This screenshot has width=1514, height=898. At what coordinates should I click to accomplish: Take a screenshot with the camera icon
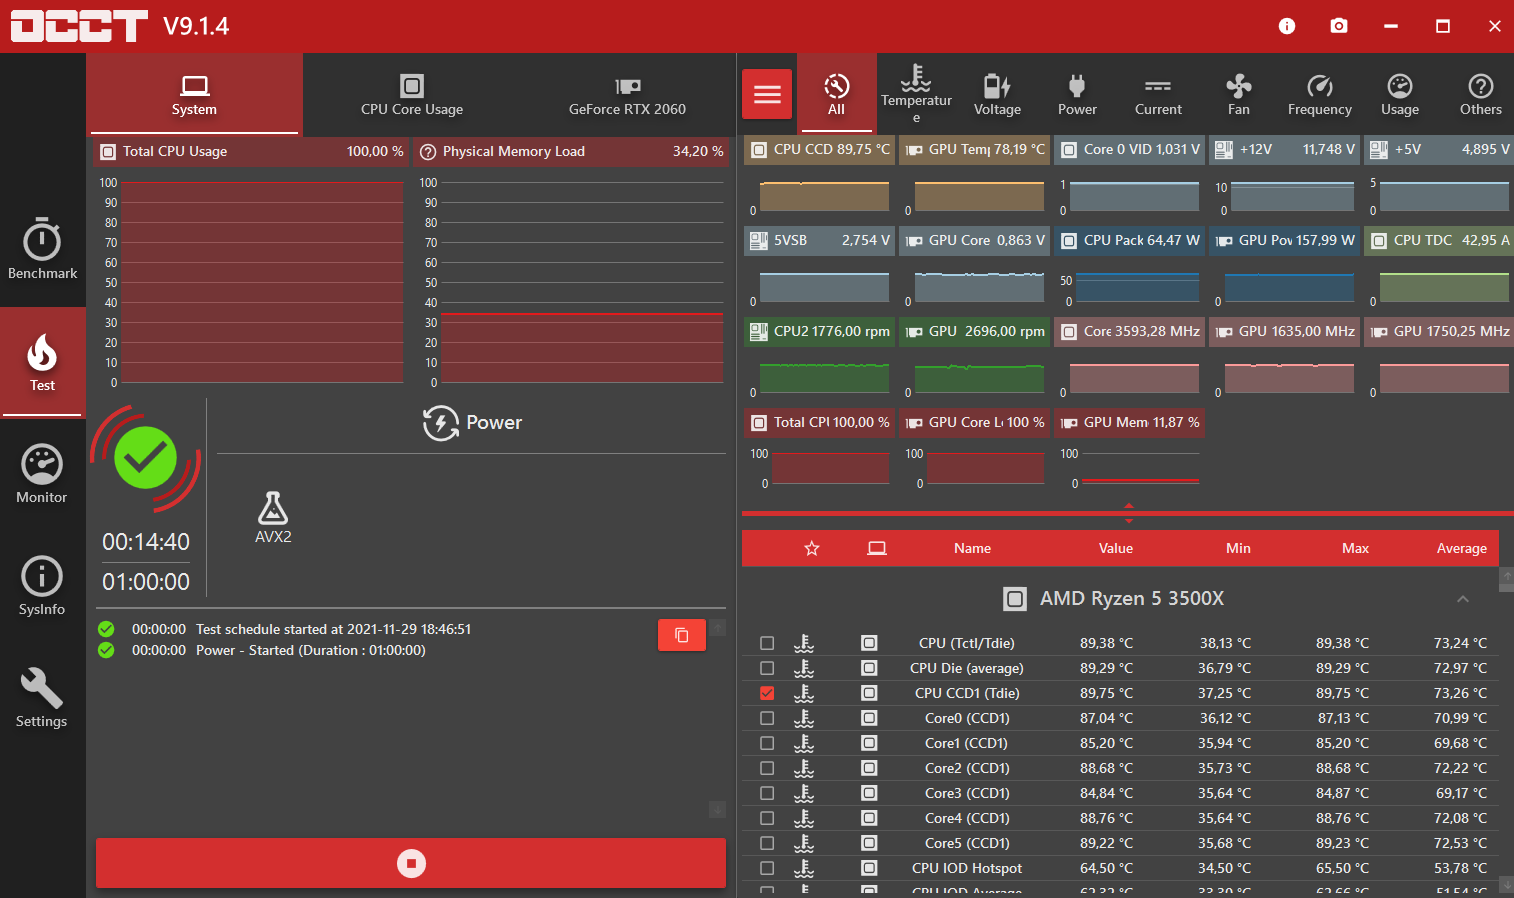point(1339,26)
